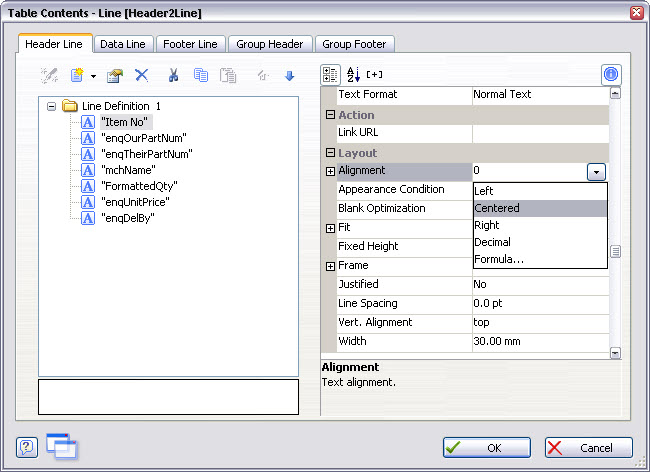Click the Alignment value dropdown arrow
Image resolution: width=650 pixels, height=472 pixels.
(x=597, y=172)
